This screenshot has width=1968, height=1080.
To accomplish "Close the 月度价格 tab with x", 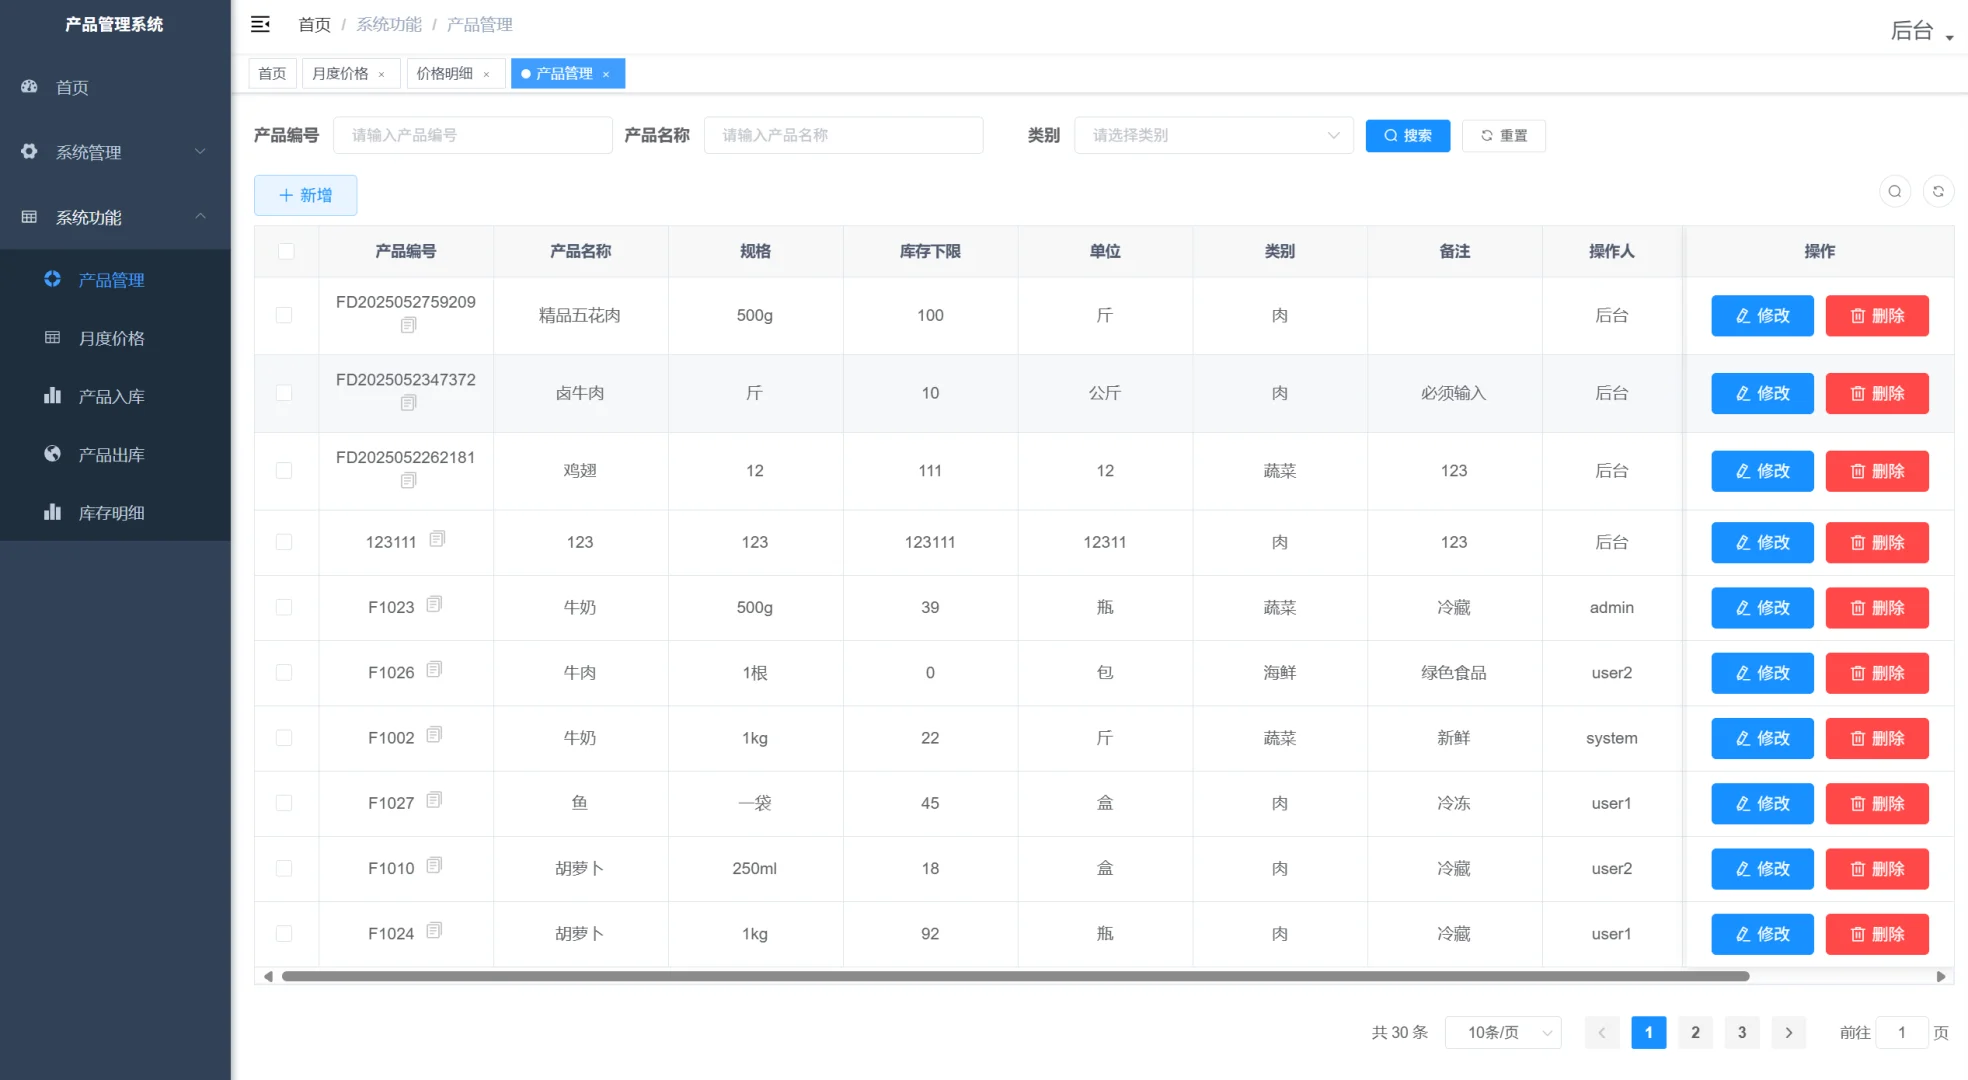I will (x=381, y=74).
